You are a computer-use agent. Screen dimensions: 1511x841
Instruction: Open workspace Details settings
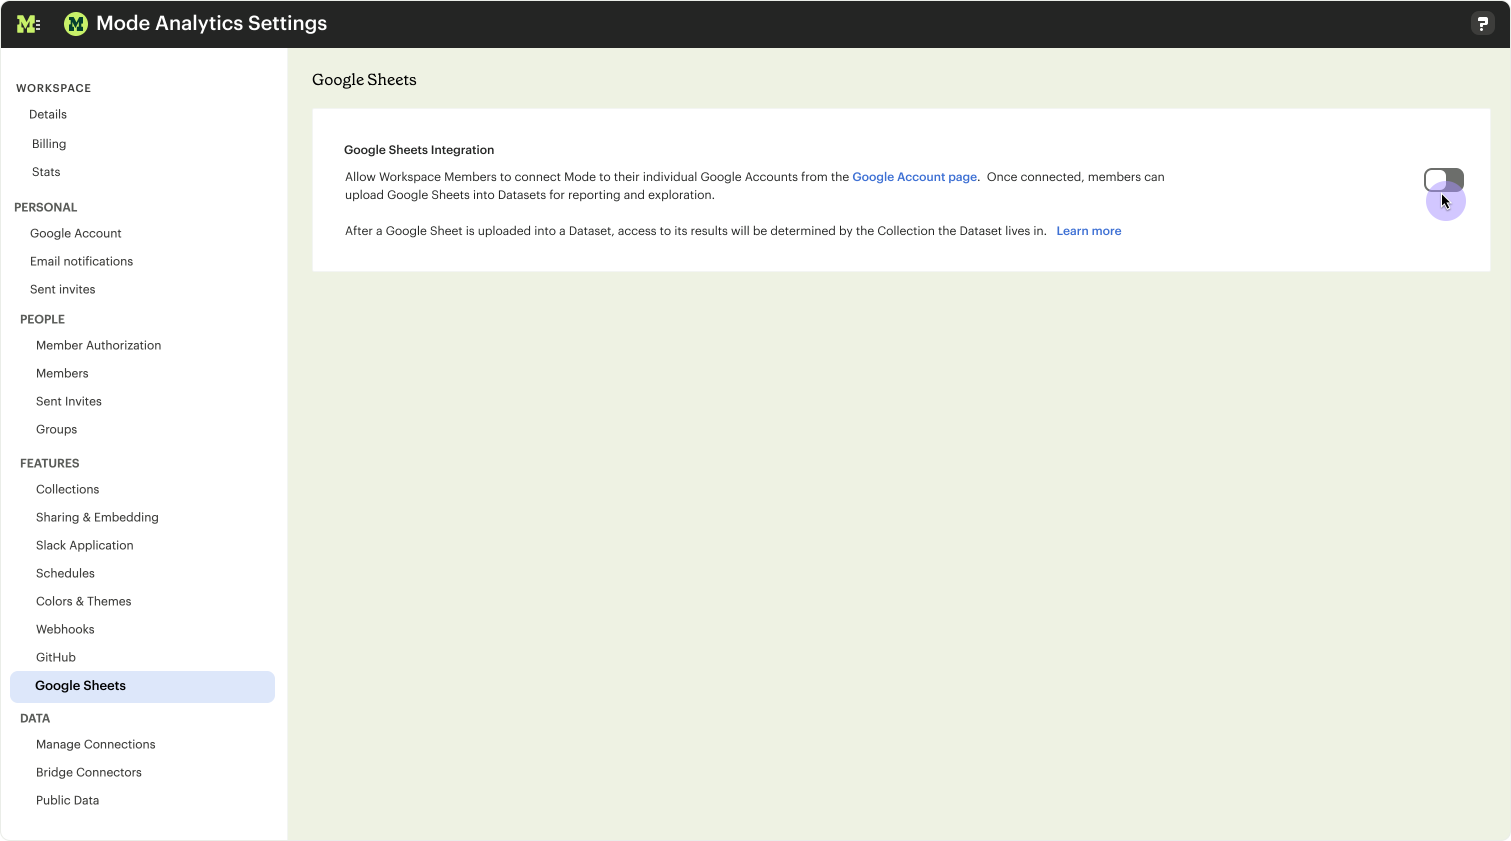coord(48,115)
